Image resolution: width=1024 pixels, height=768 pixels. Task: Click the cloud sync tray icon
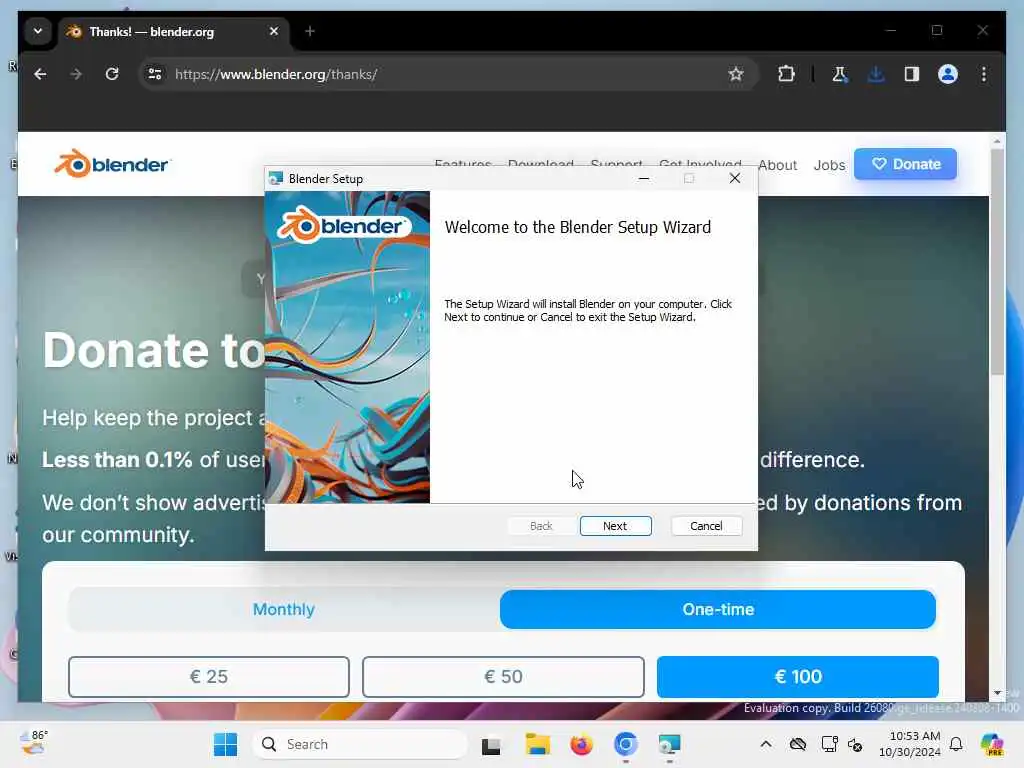[797, 744]
